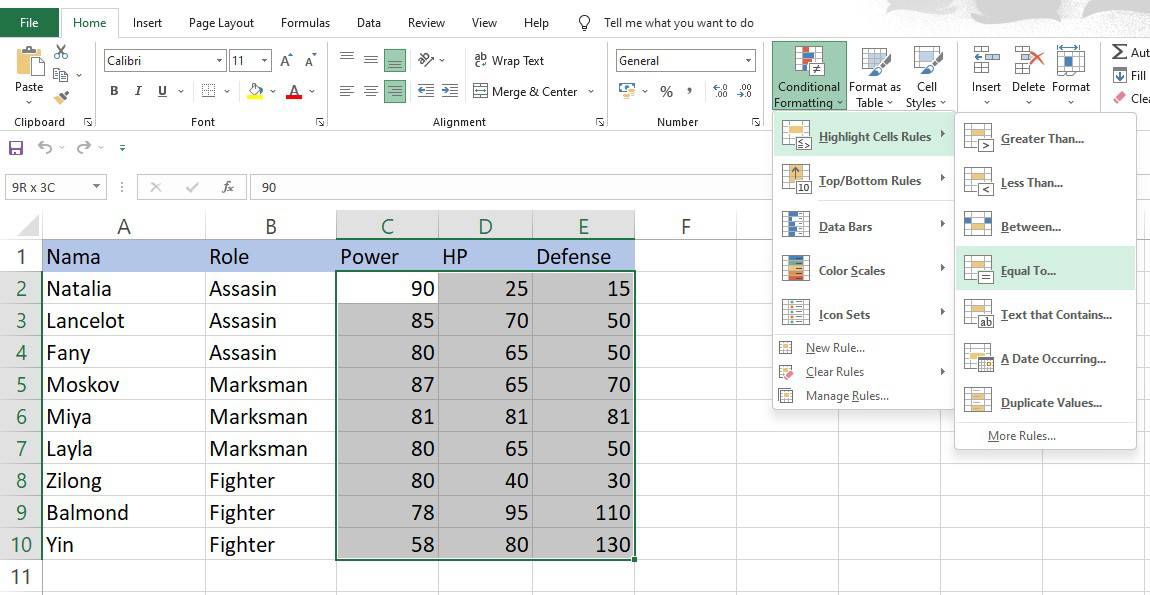Toggle Underline formatting
The height and width of the screenshot is (595, 1150).
pyautogui.click(x=161, y=92)
